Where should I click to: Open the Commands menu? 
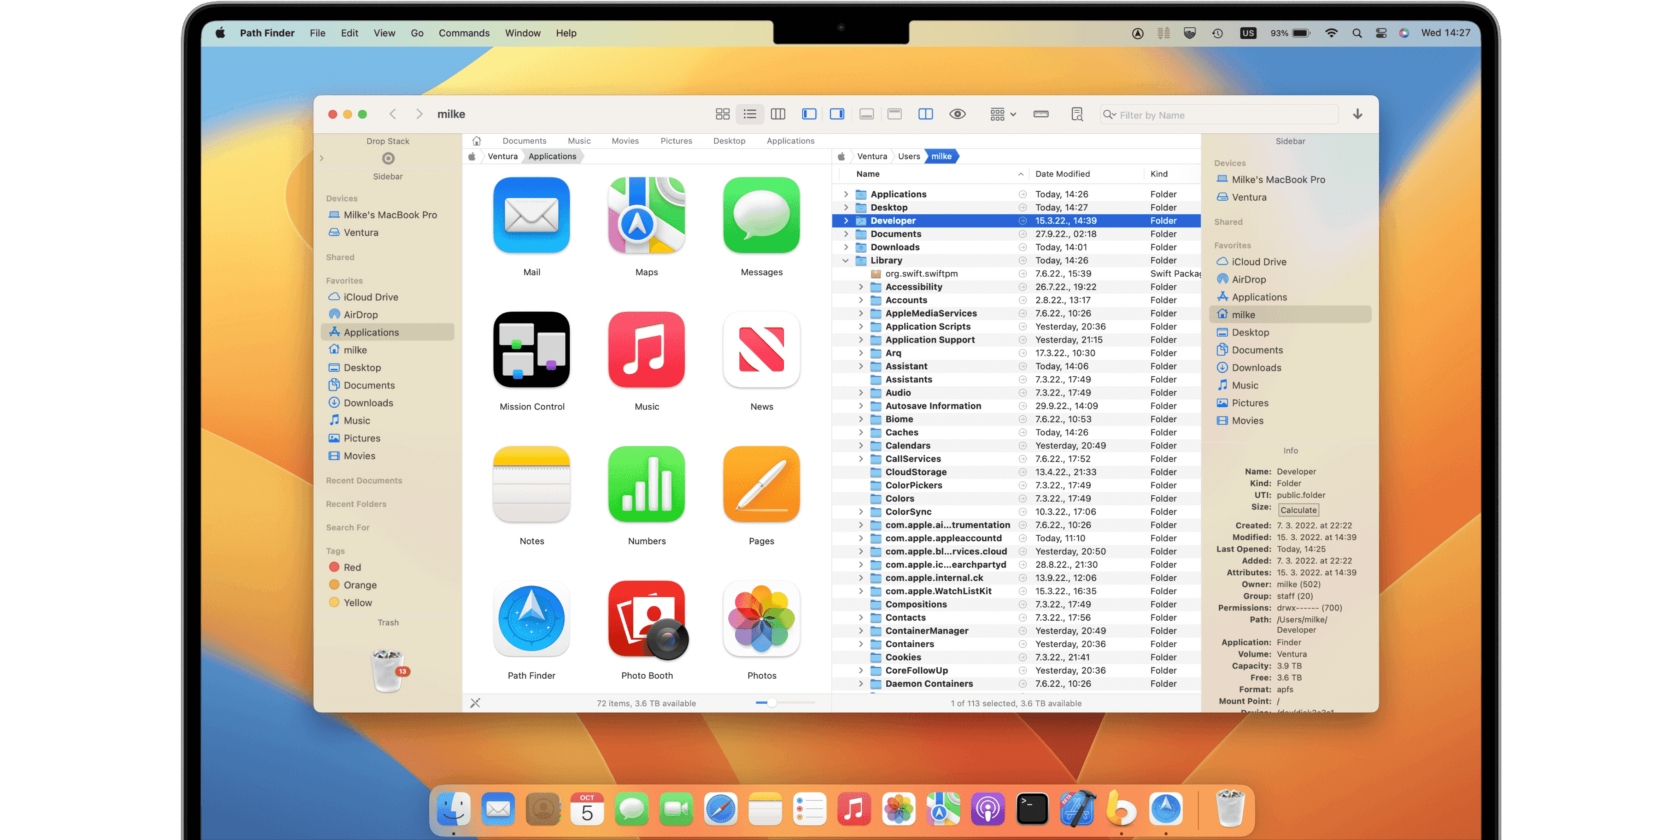464,33
